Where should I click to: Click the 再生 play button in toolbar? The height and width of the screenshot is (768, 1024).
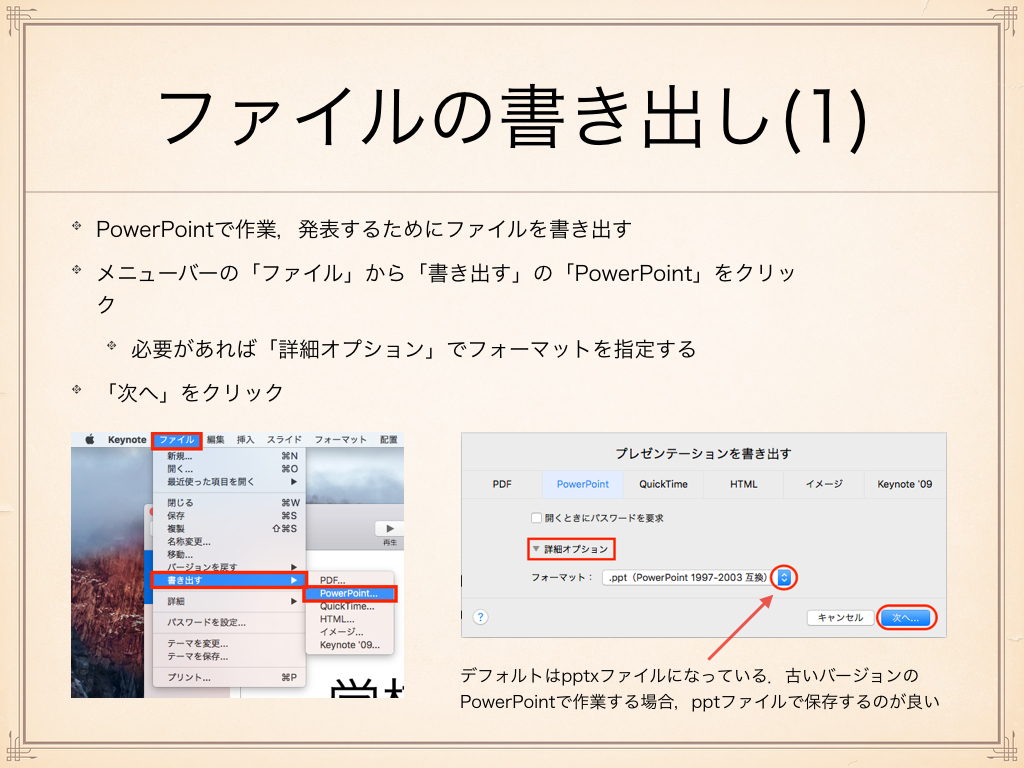tap(390, 528)
